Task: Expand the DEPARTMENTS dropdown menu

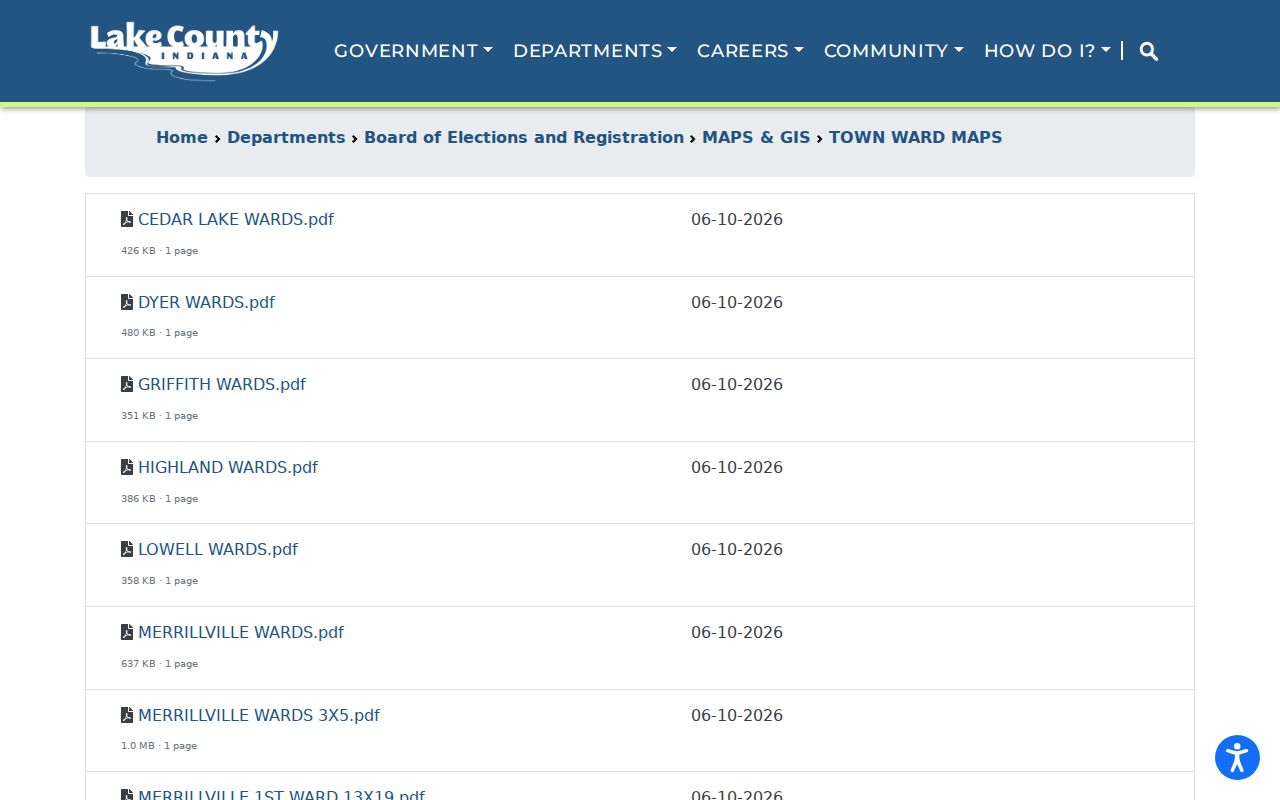Action: (x=595, y=51)
